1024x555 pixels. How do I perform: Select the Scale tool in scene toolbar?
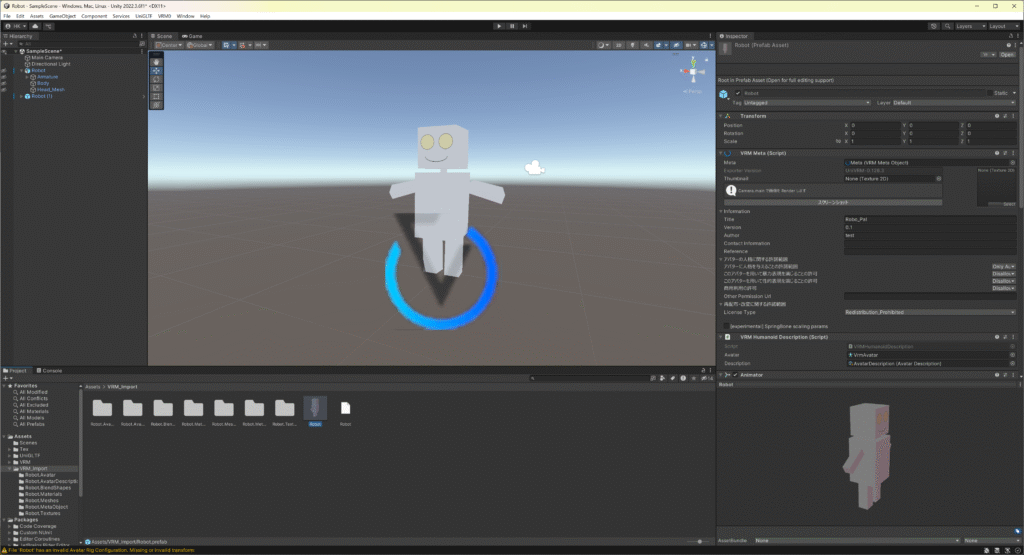click(155, 87)
